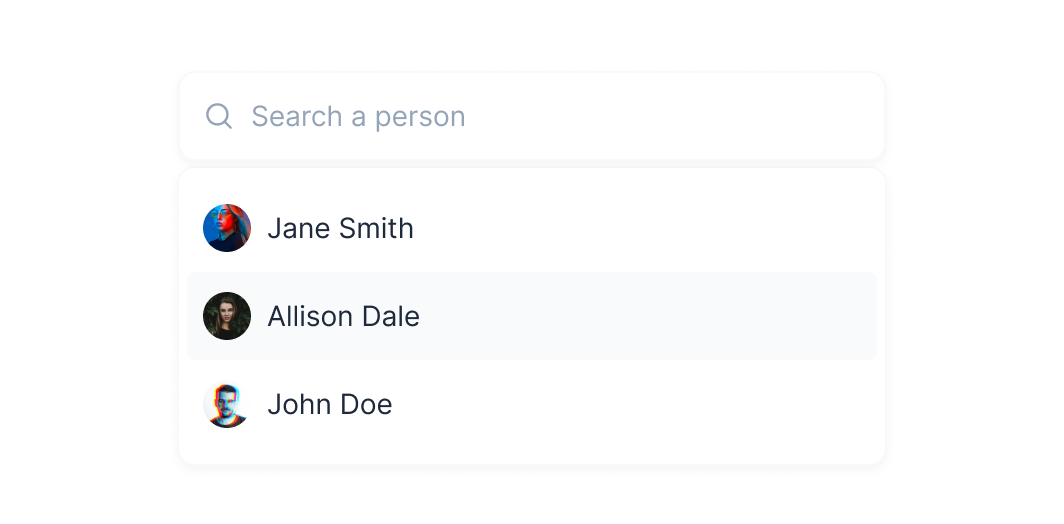
Task: Click John Doe's avatar photo
Action: click(x=227, y=404)
